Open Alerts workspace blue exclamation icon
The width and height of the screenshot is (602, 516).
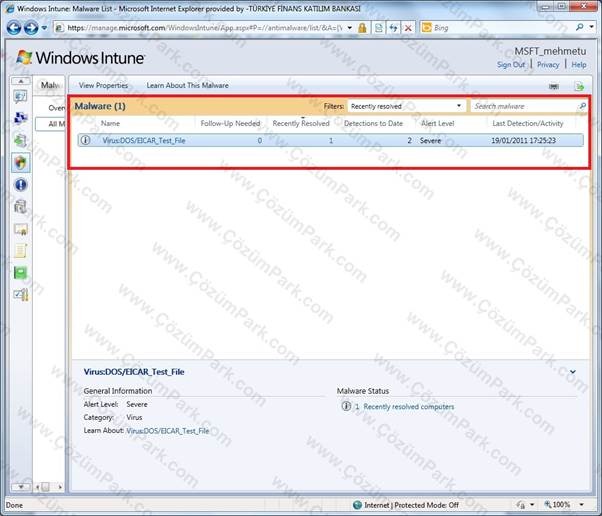pyautogui.click(x=20, y=185)
